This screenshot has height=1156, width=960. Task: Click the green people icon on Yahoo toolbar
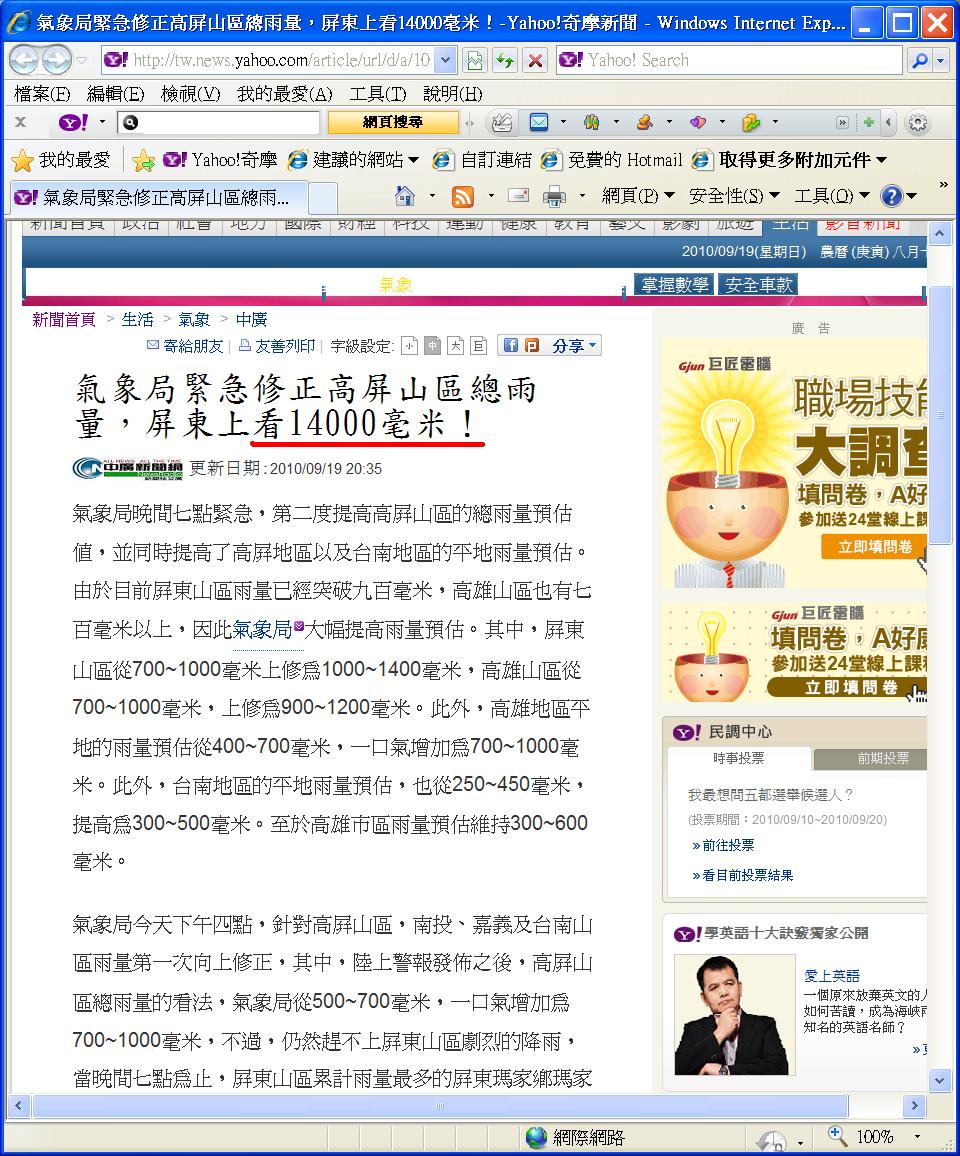click(x=591, y=122)
